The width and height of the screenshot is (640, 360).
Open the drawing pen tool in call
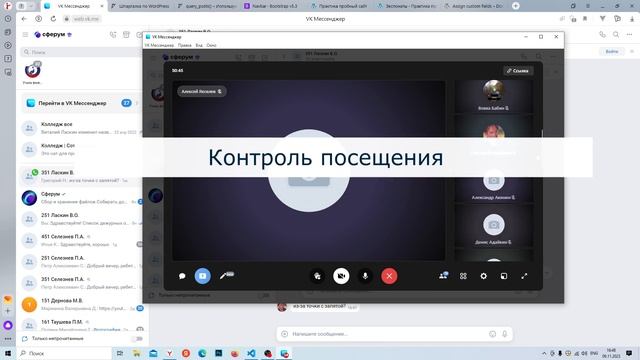click(x=227, y=276)
